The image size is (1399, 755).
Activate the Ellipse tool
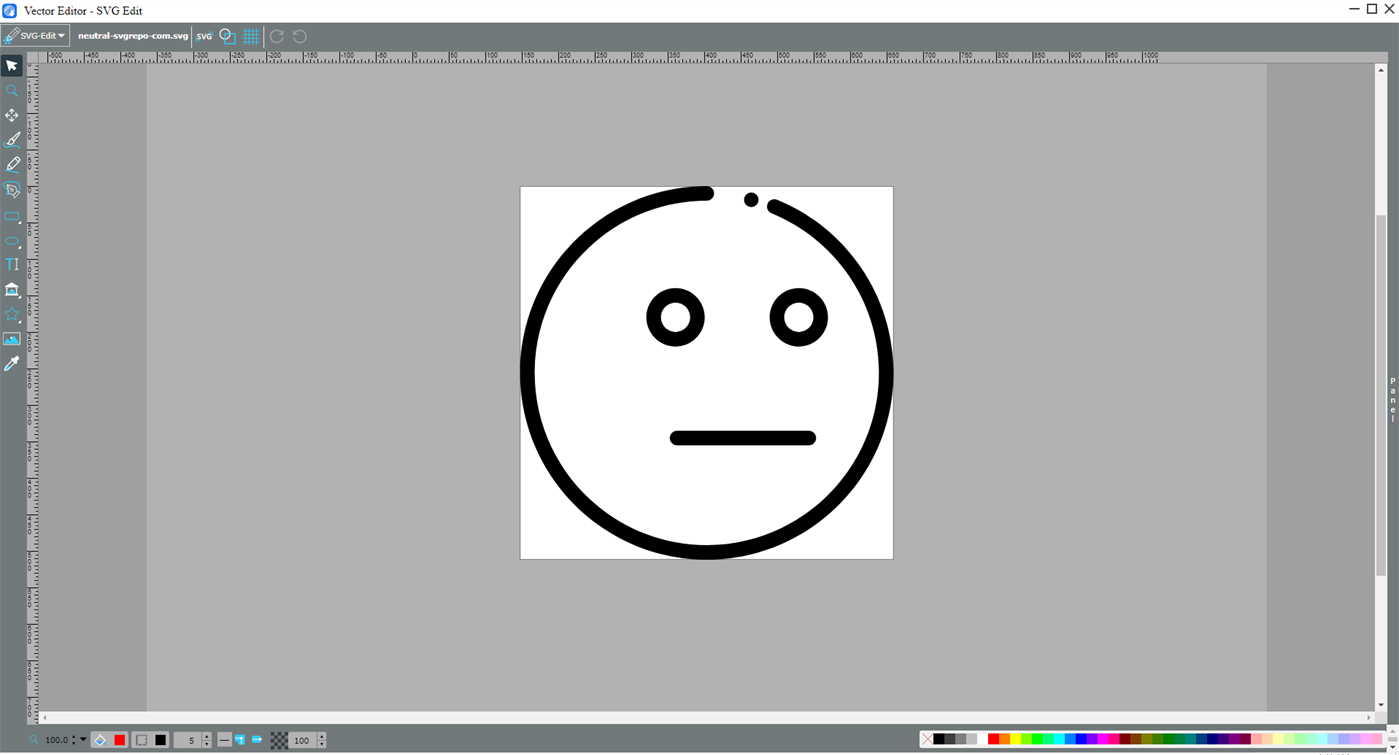12,241
